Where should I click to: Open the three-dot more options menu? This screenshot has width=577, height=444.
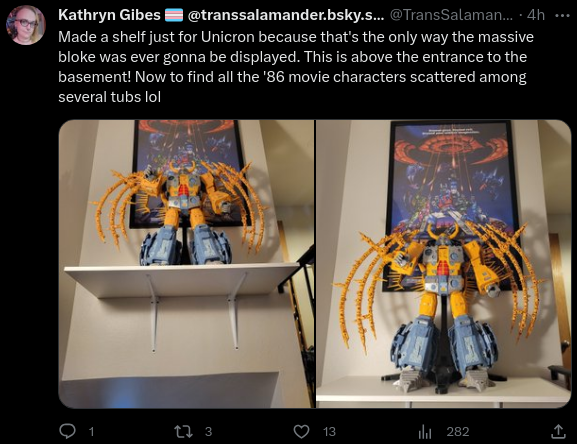(562, 15)
